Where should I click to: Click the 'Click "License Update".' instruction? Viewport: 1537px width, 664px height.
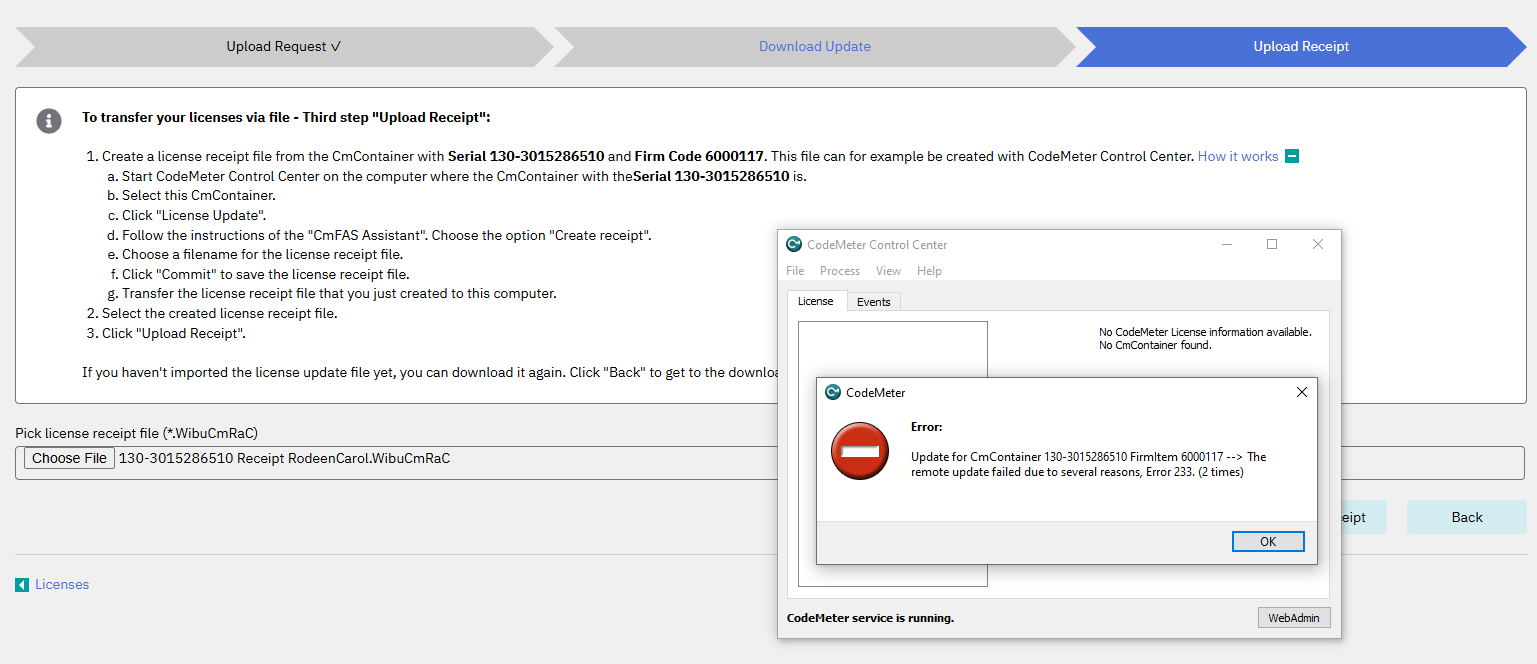pos(194,215)
